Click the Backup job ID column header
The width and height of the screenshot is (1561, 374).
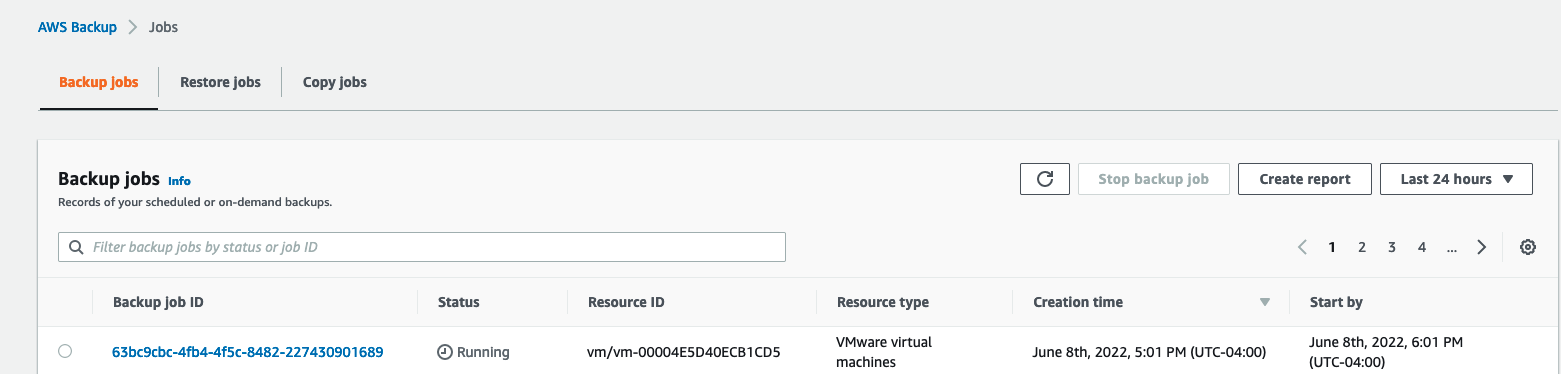pos(158,302)
